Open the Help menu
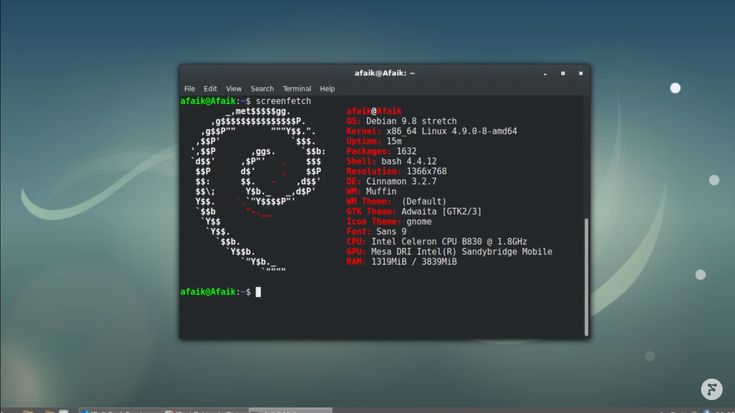Viewport: 735px width, 413px height. click(x=327, y=89)
